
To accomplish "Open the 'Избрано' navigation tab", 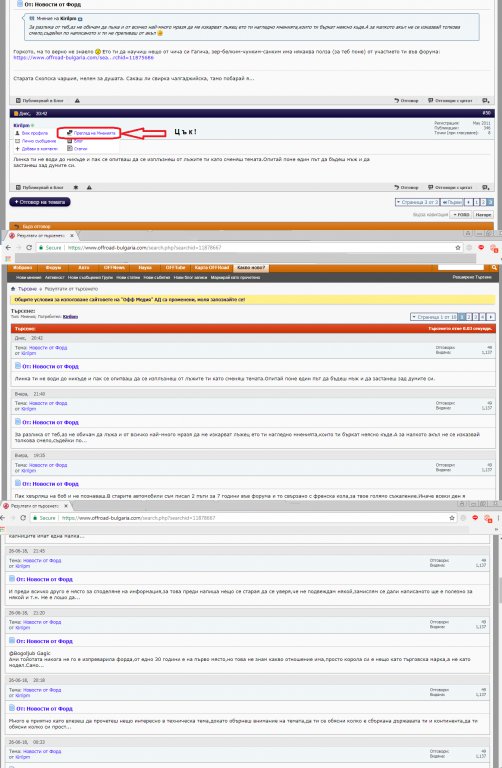I will [x=23, y=268].
